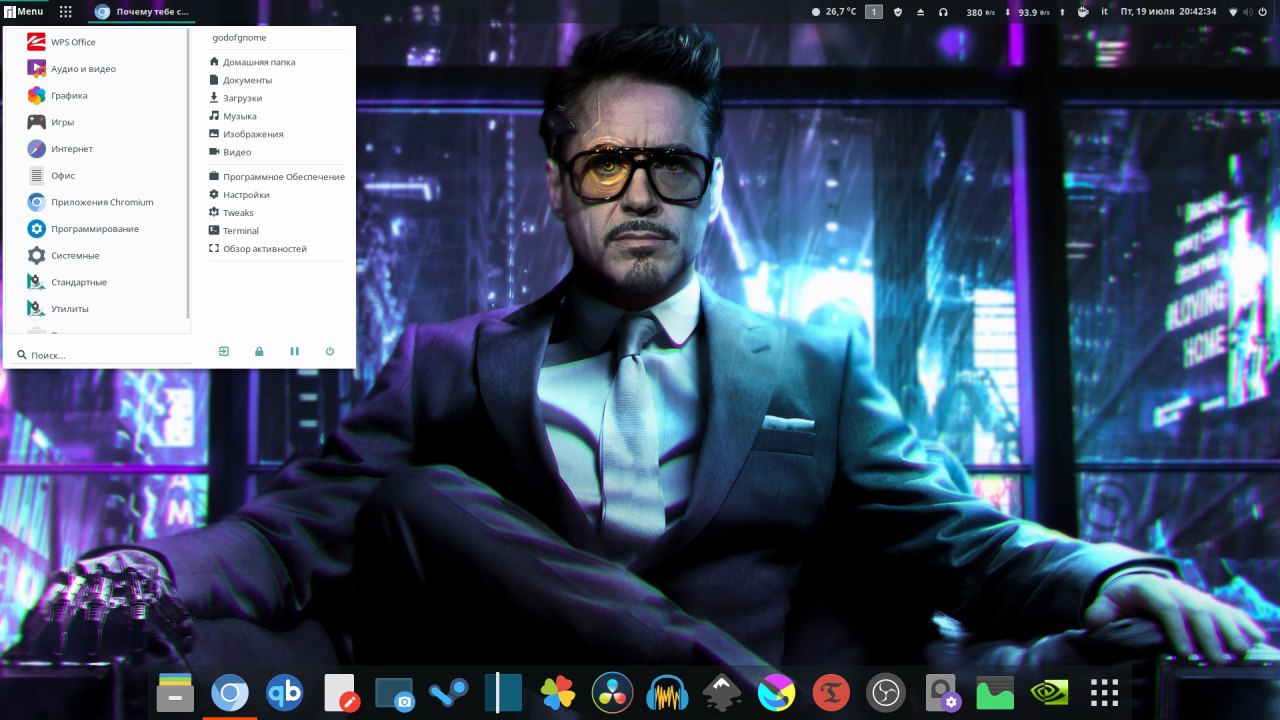
Task: Open the volume icon in system tray
Action: point(1248,11)
